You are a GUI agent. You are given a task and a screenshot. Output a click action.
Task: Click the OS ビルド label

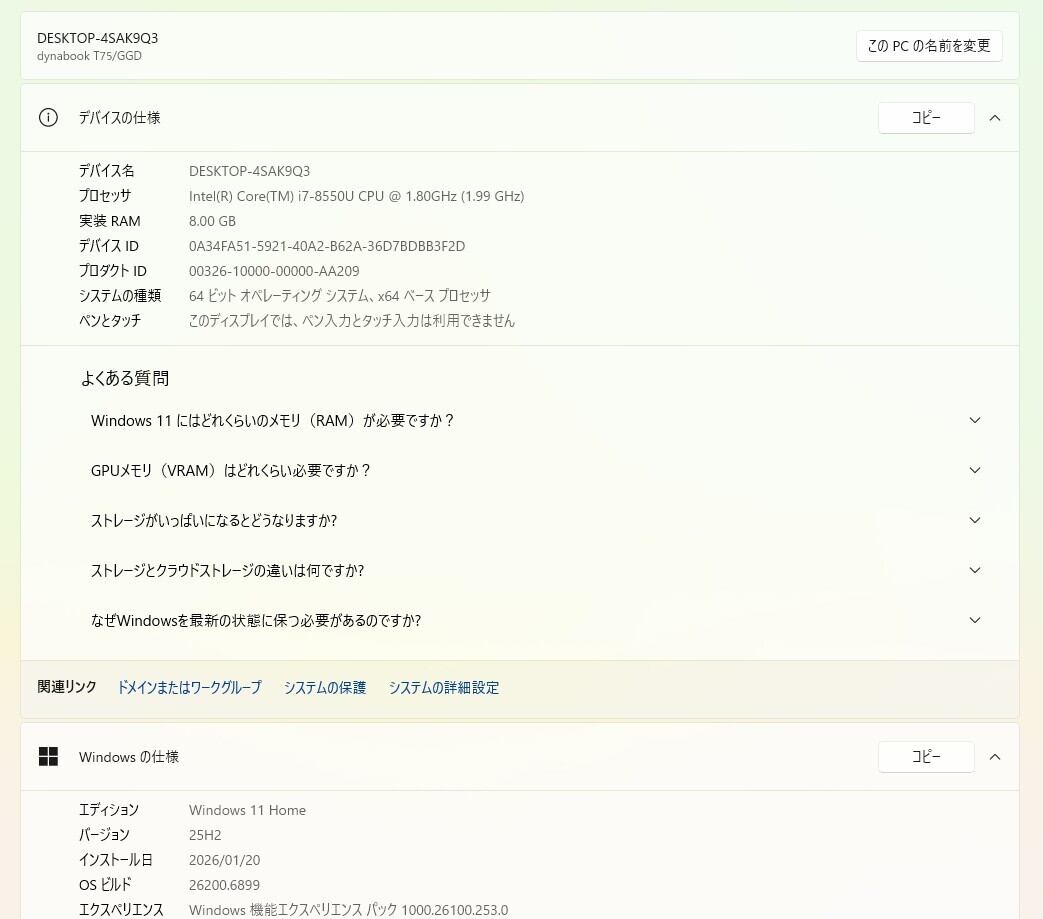[105, 885]
